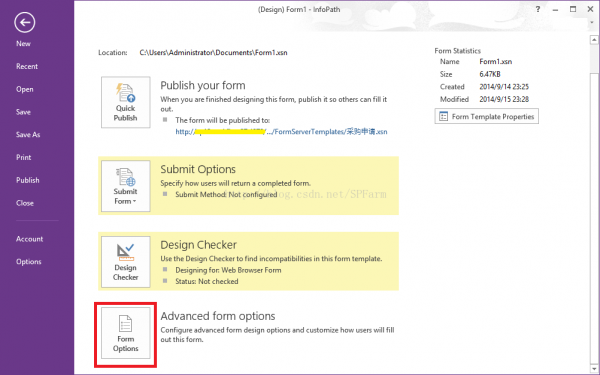
Task: Select Print in the sidebar
Action: click(23, 157)
